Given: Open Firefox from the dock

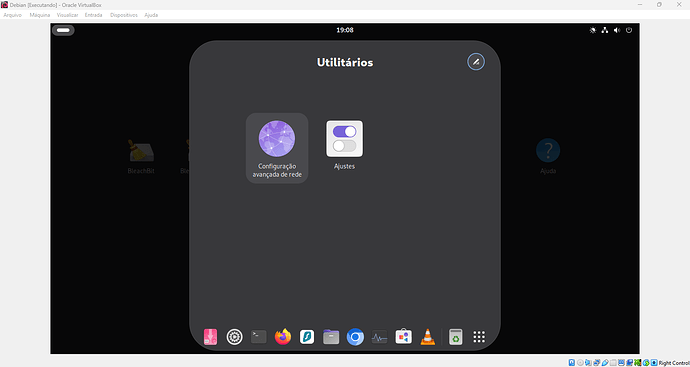Looking at the screenshot, I should point(283,337).
